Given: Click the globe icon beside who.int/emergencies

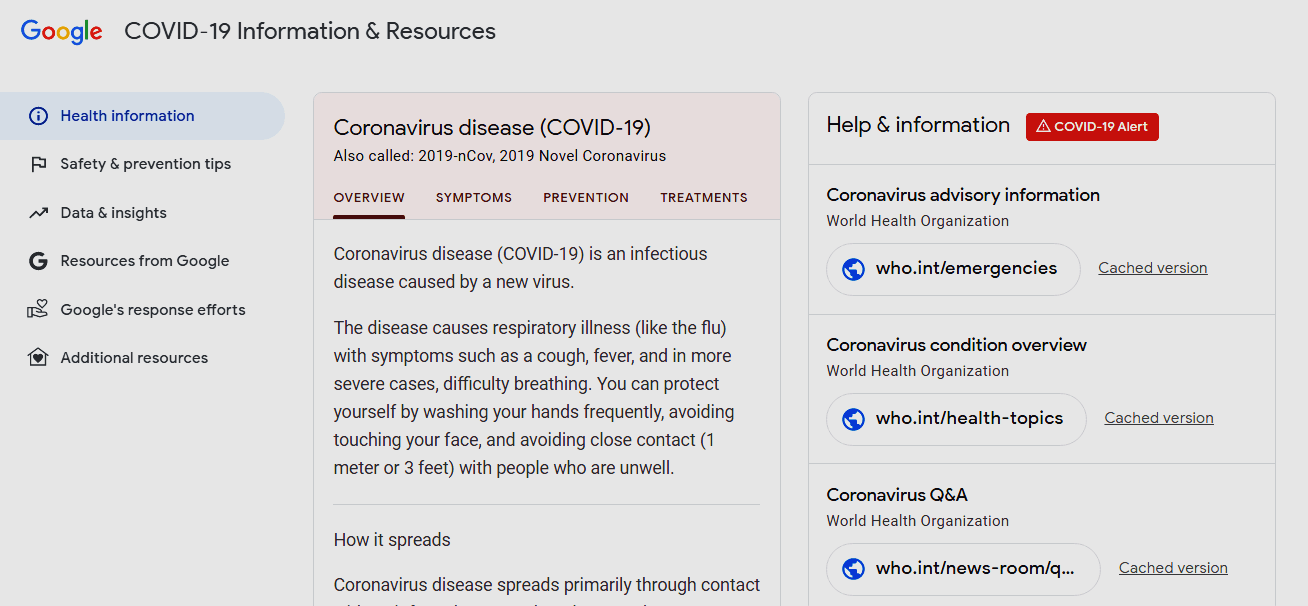Looking at the screenshot, I should coord(853,269).
